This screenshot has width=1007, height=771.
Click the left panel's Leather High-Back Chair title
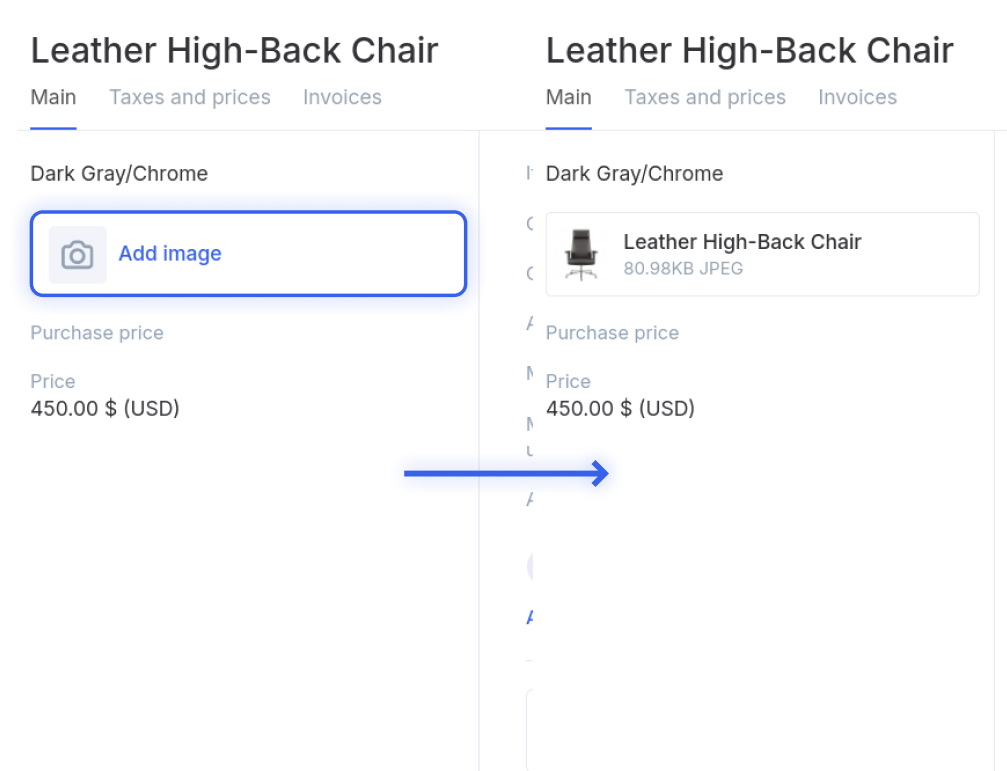234,51
